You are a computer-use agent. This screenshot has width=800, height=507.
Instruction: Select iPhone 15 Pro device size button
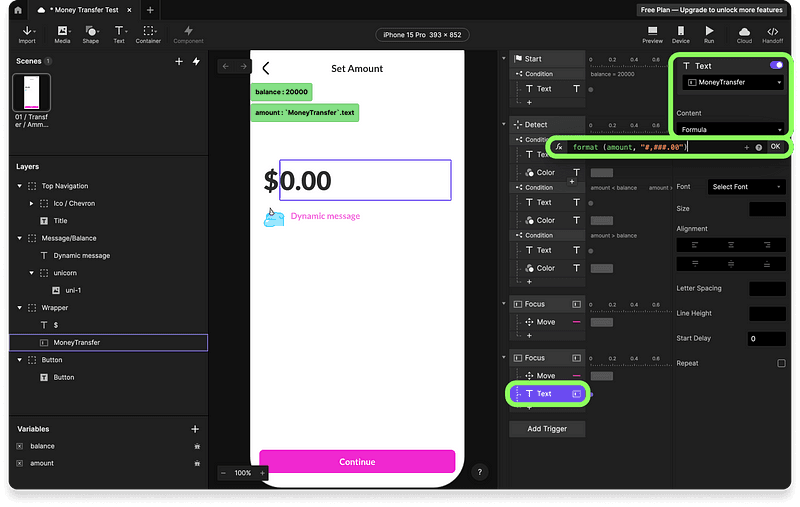tap(422, 35)
